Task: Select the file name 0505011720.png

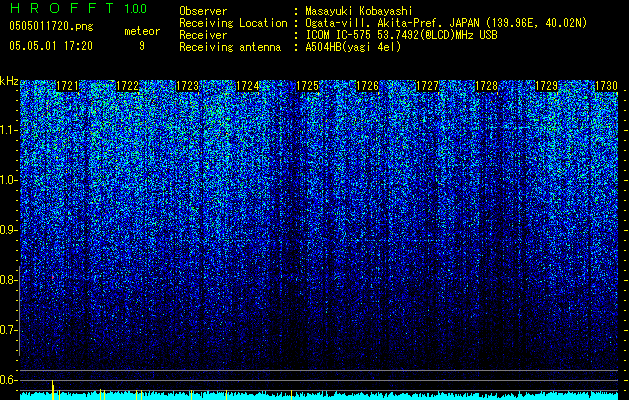Action: [51, 26]
